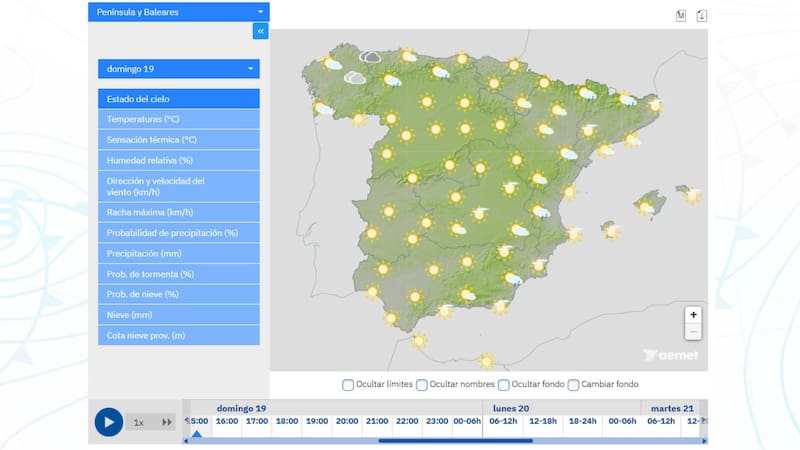Select lunes 20 06-12h slot
This screenshot has height=450, width=800.
coord(503,421)
